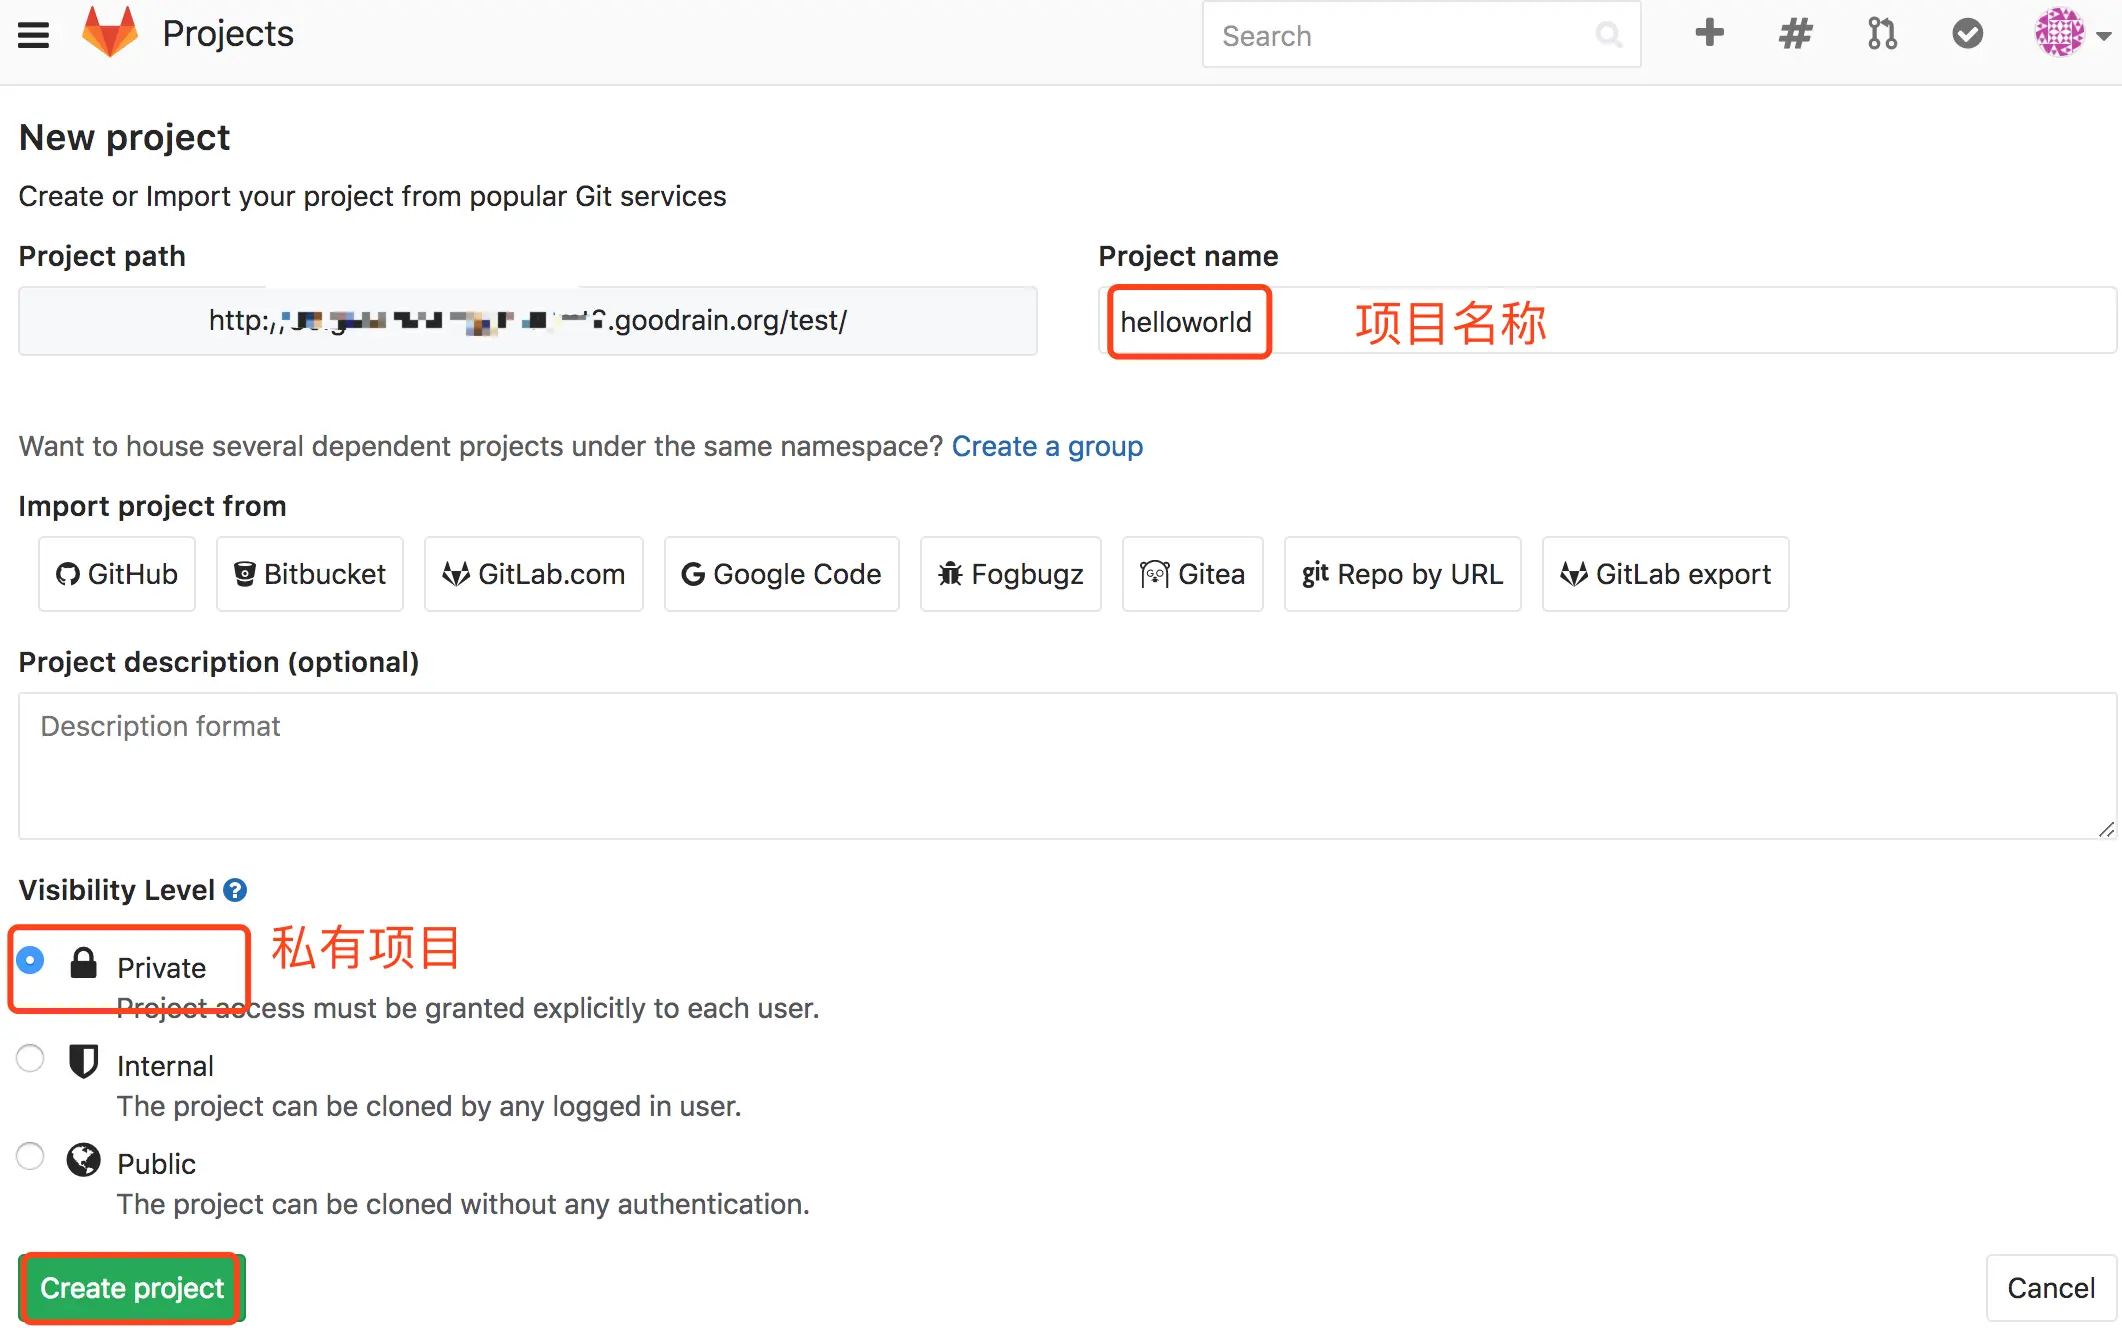This screenshot has width=2122, height=1332.
Task: Open the hamburger navigation menu
Action: click(33, 35)
